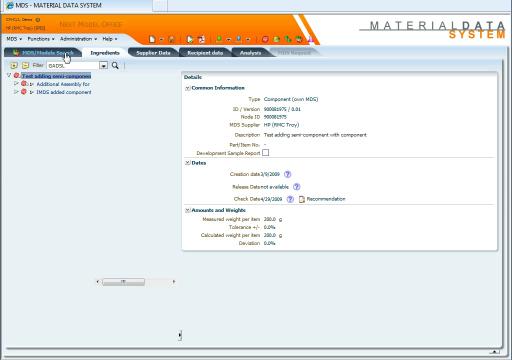Click the tree panel horizontal scrollbar thumb

(x=123, y=282)
